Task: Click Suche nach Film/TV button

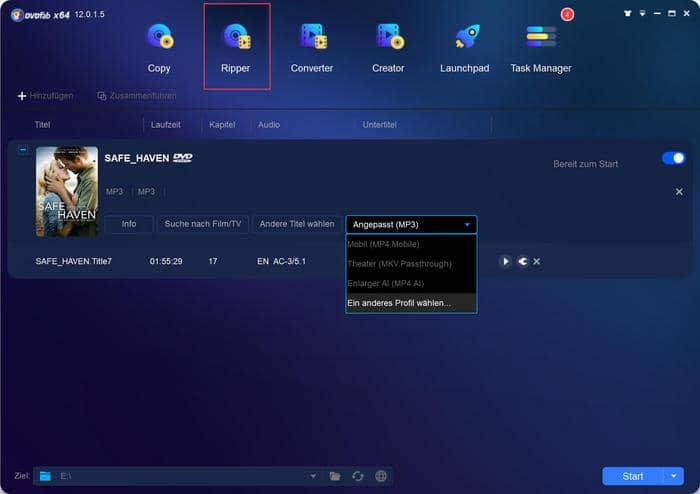Action: click(203, 224)
